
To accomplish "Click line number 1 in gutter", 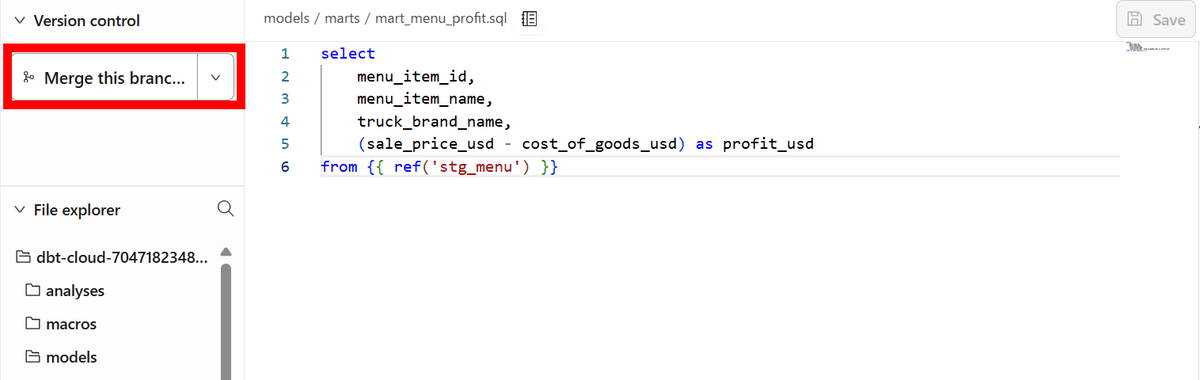I will 285,54.
